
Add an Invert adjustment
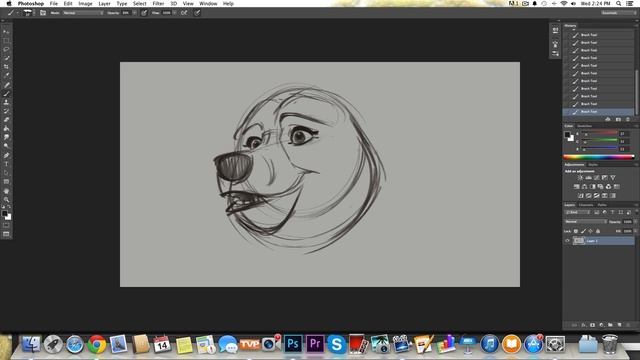click(x=580, y=196)
